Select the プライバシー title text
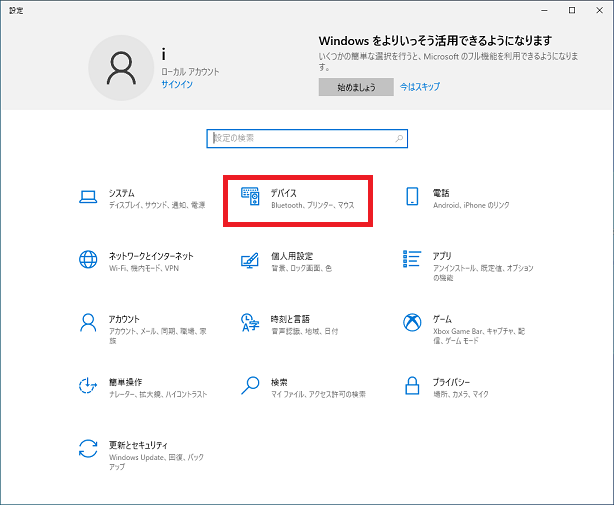The height and width of the screenshot is (505, 614). click(451, 382)
